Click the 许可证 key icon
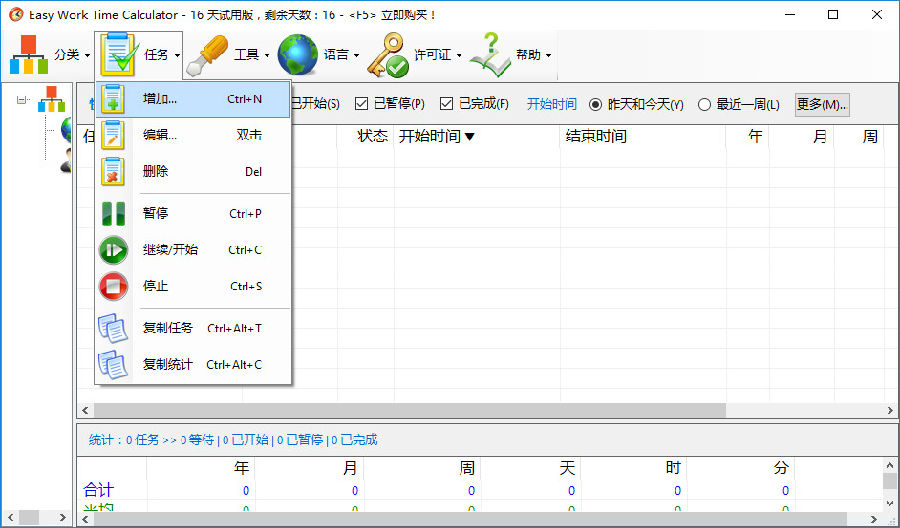 [388, 55]
